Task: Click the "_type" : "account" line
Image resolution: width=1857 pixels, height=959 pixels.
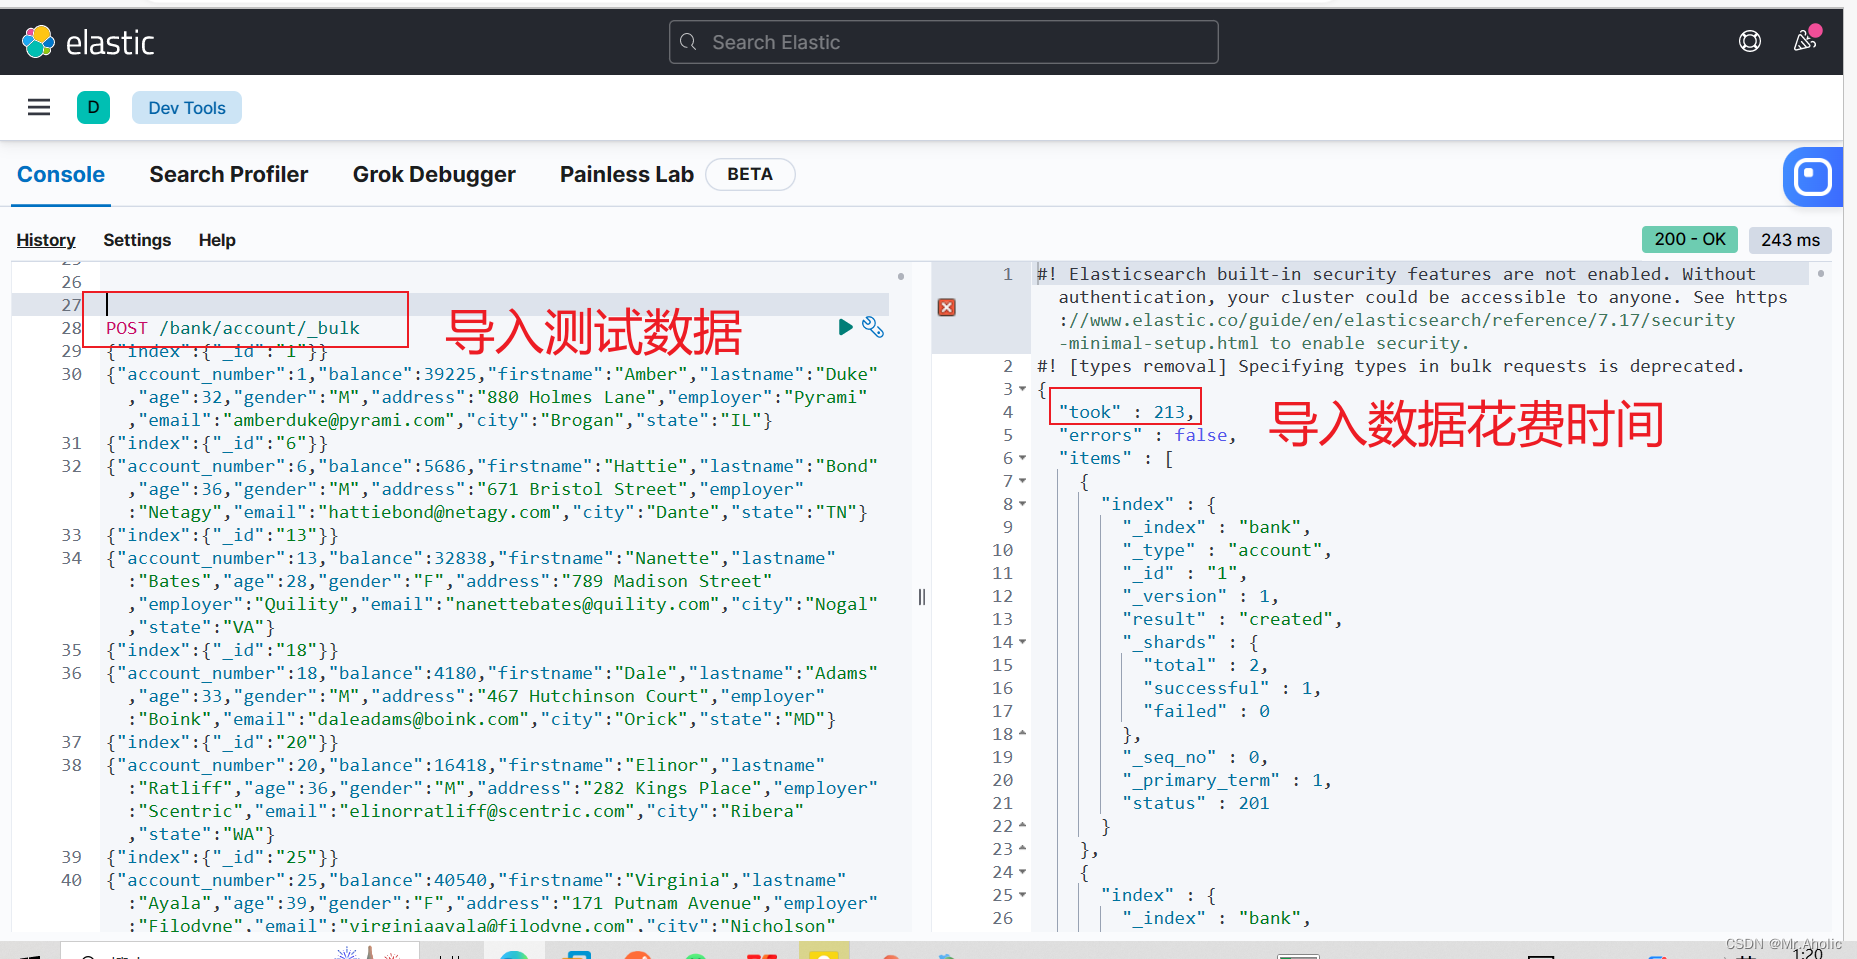Action: (x=1227, y=550)
